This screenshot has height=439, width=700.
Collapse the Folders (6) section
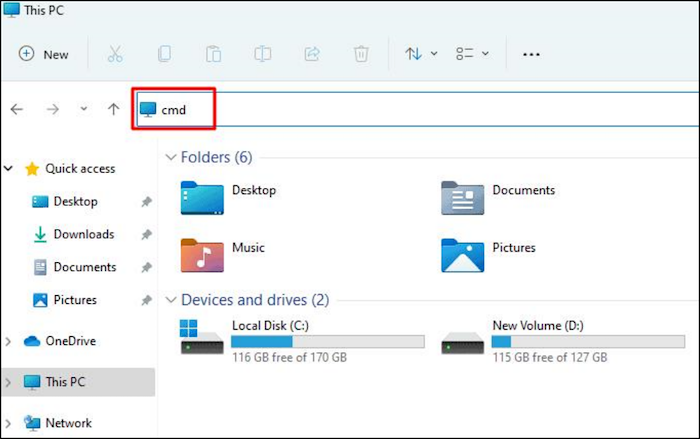click(x=170, y=157)
